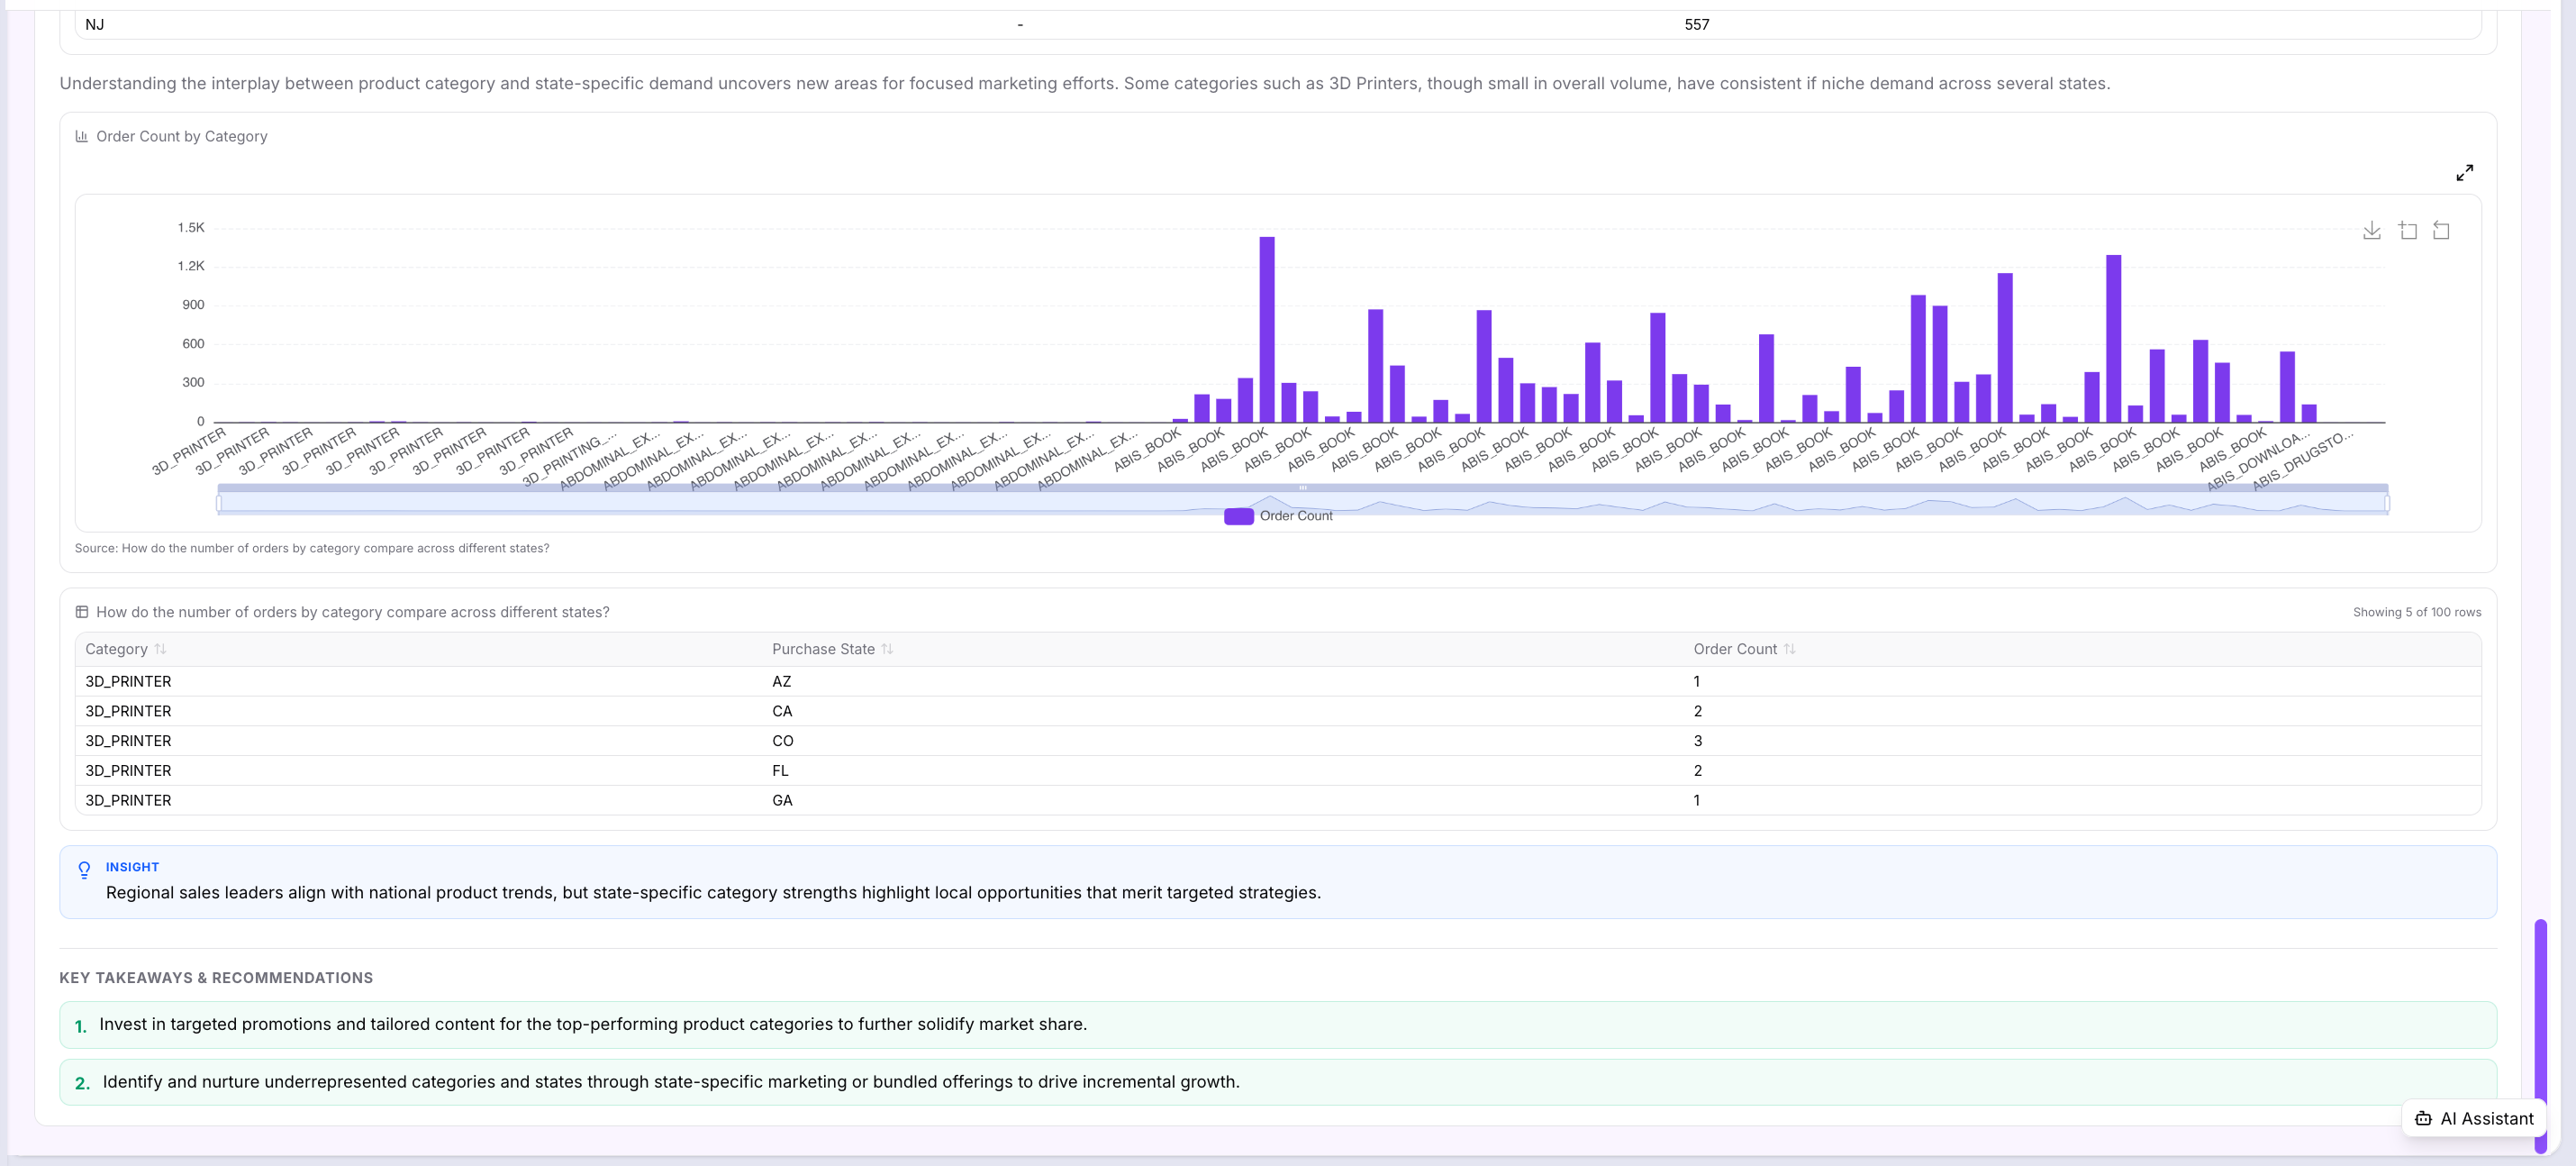Click the Purchase State column header text
Viewport: 2576px width, 1166px height.
click(823, 649)
